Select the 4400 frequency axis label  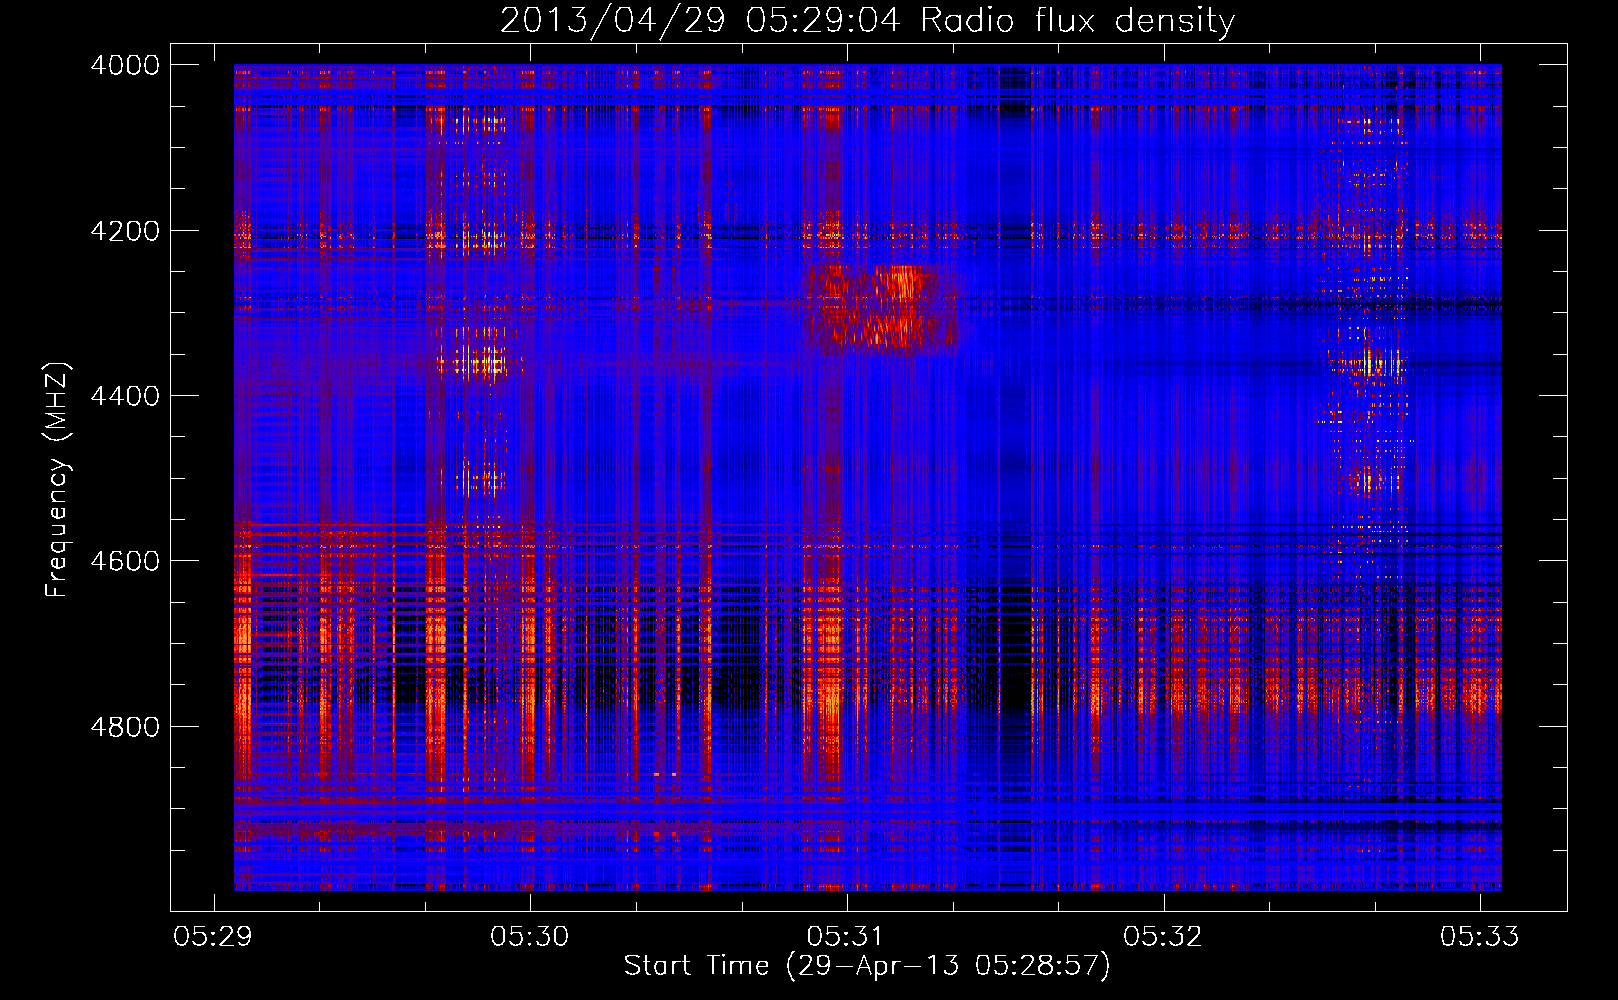(125, 396)
